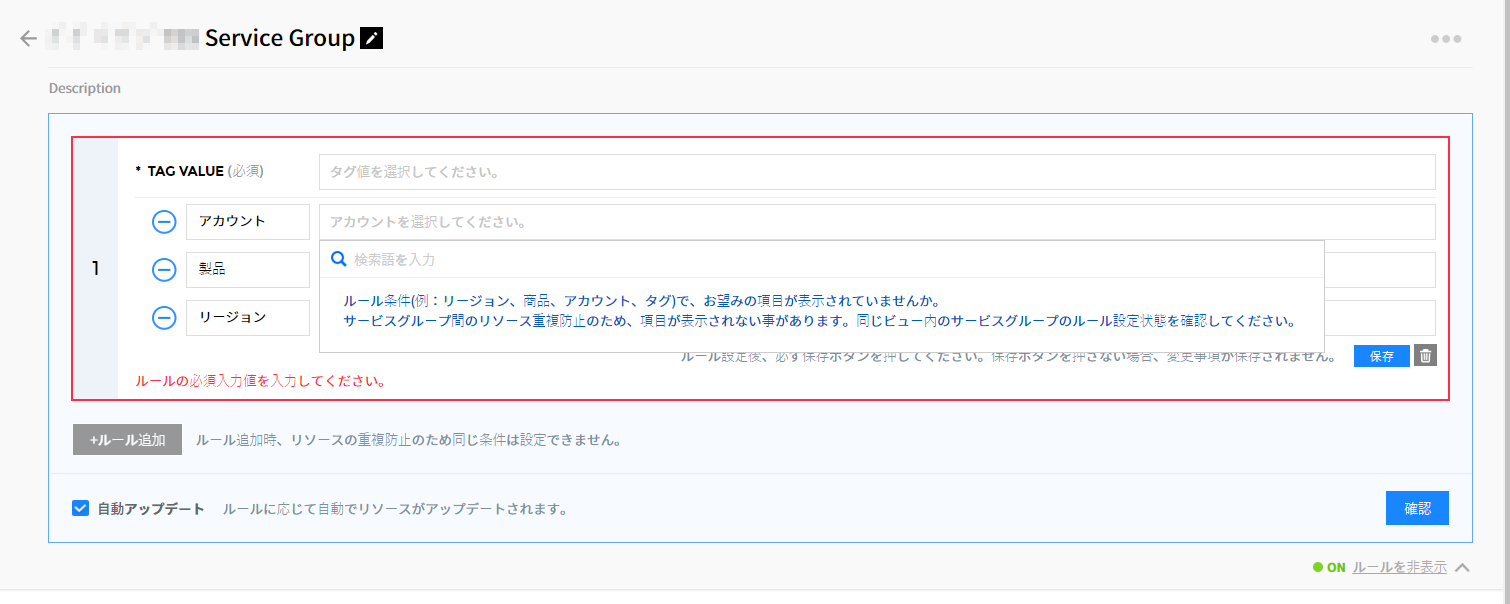Click the green ON status indicator
This screenshot has width=1510, height=604.
click(x=1329, y=567)
